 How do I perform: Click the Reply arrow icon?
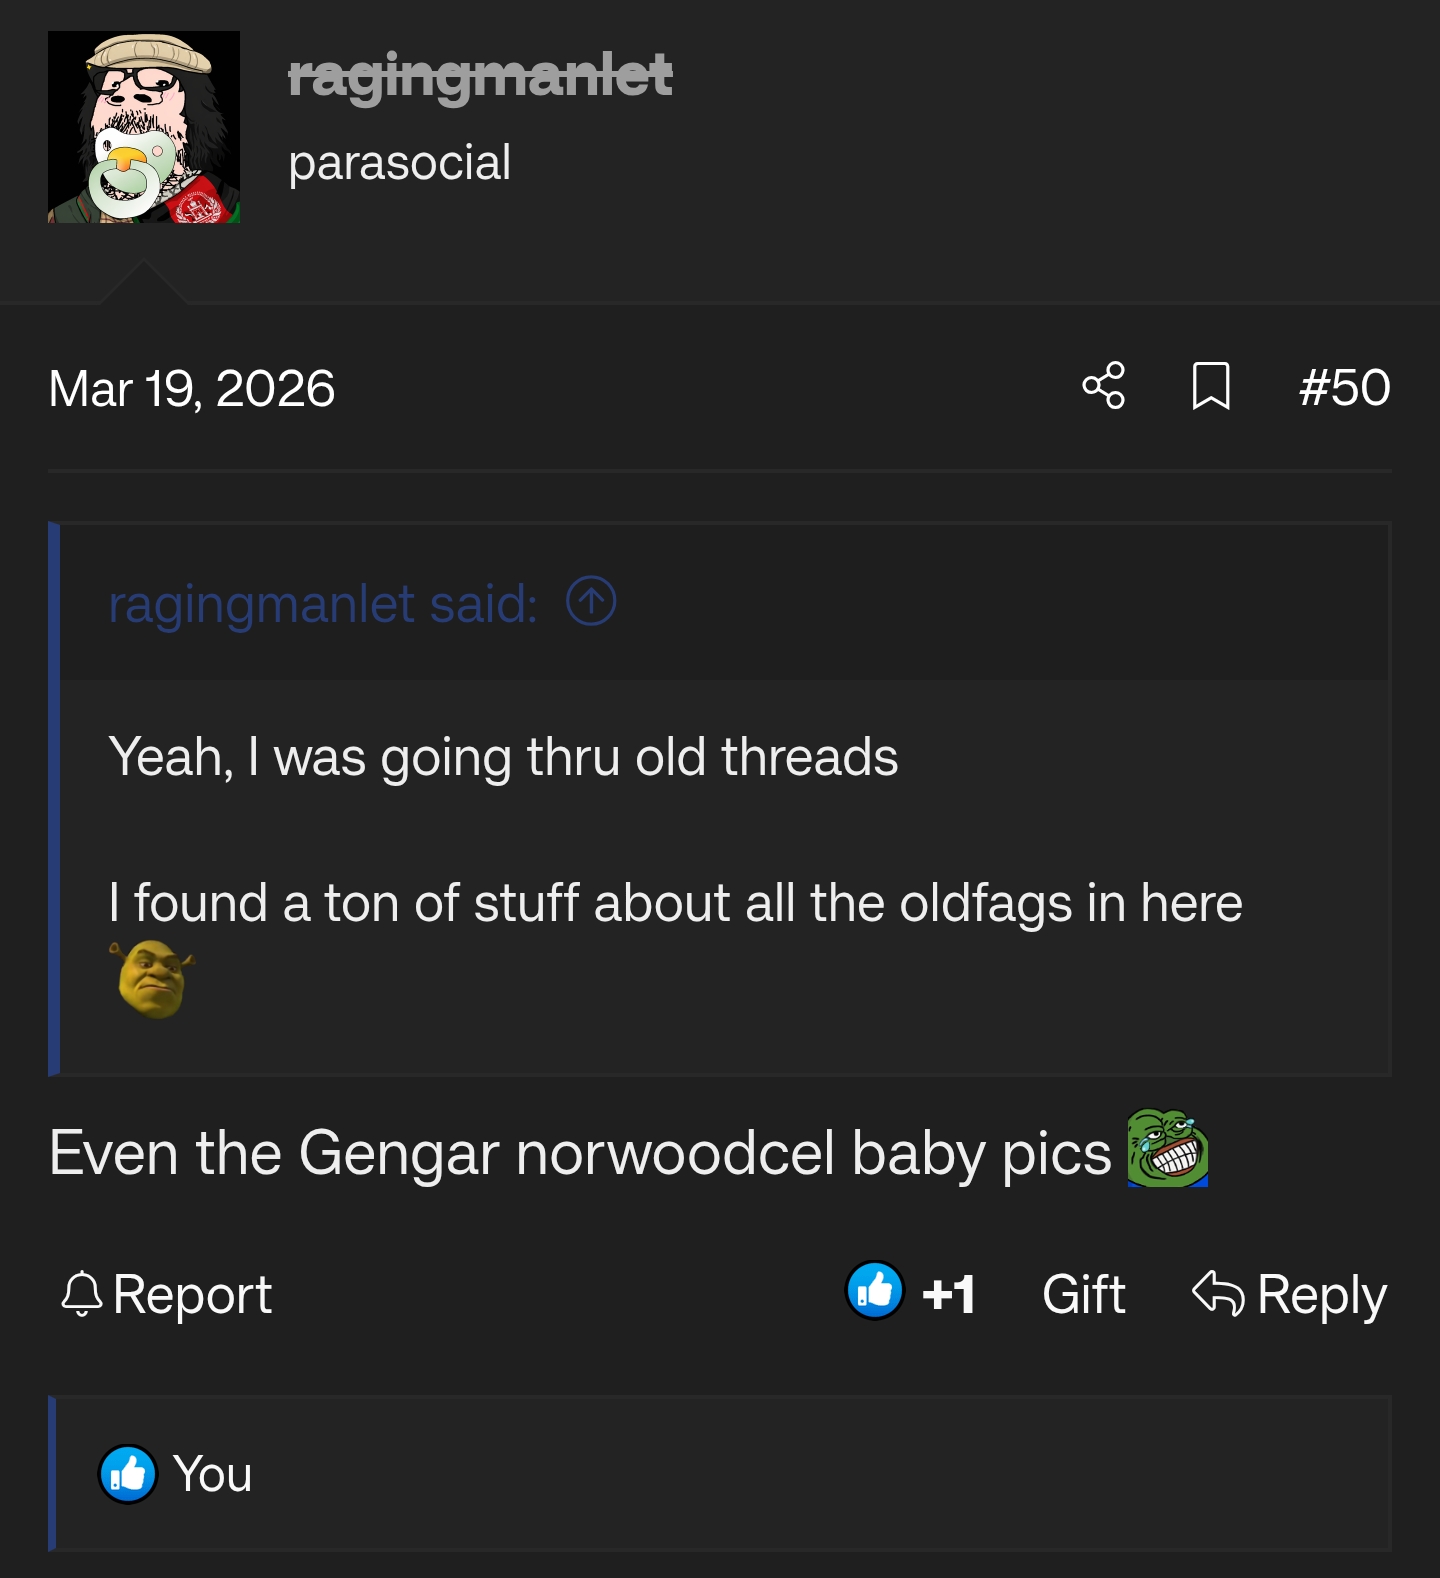coord(1218,1292)
